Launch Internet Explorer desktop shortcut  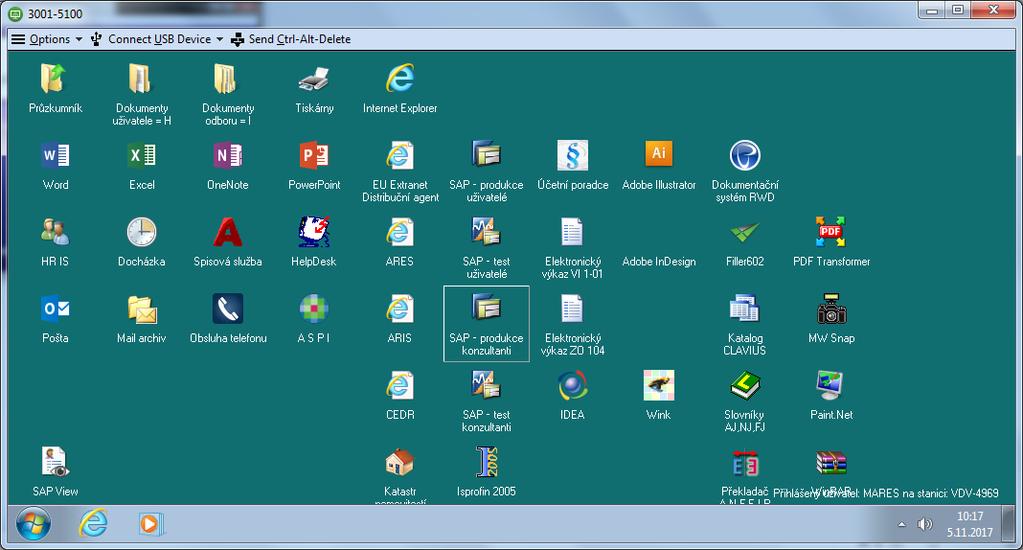[x=399, y=79]
